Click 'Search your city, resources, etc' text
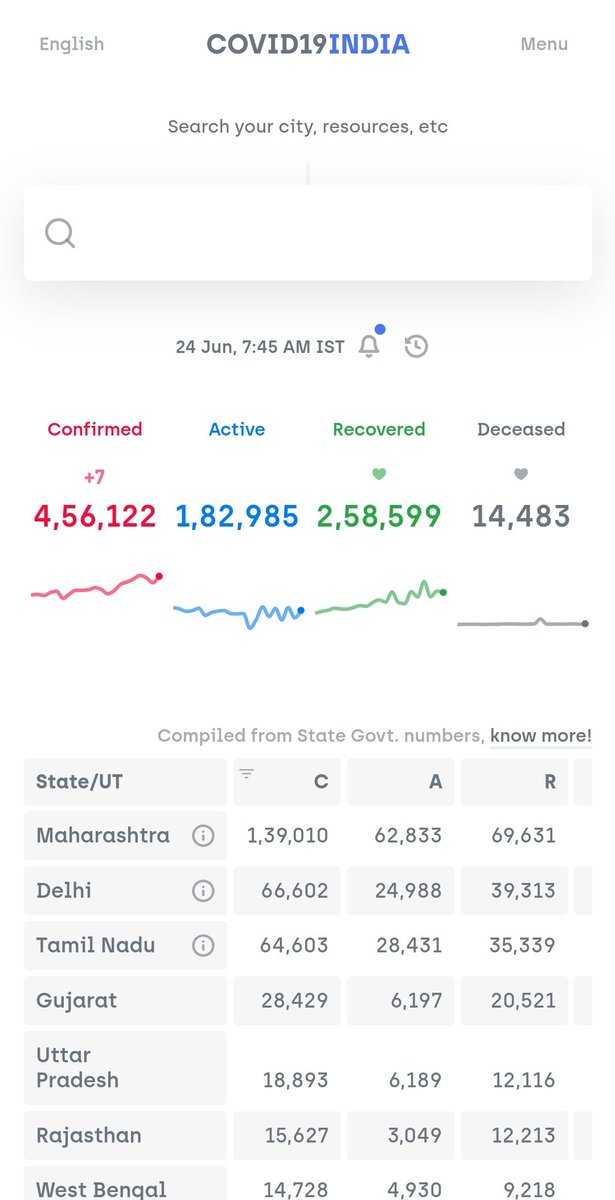The height and width of the screenshot is (1200, 615). pos(308,127)
